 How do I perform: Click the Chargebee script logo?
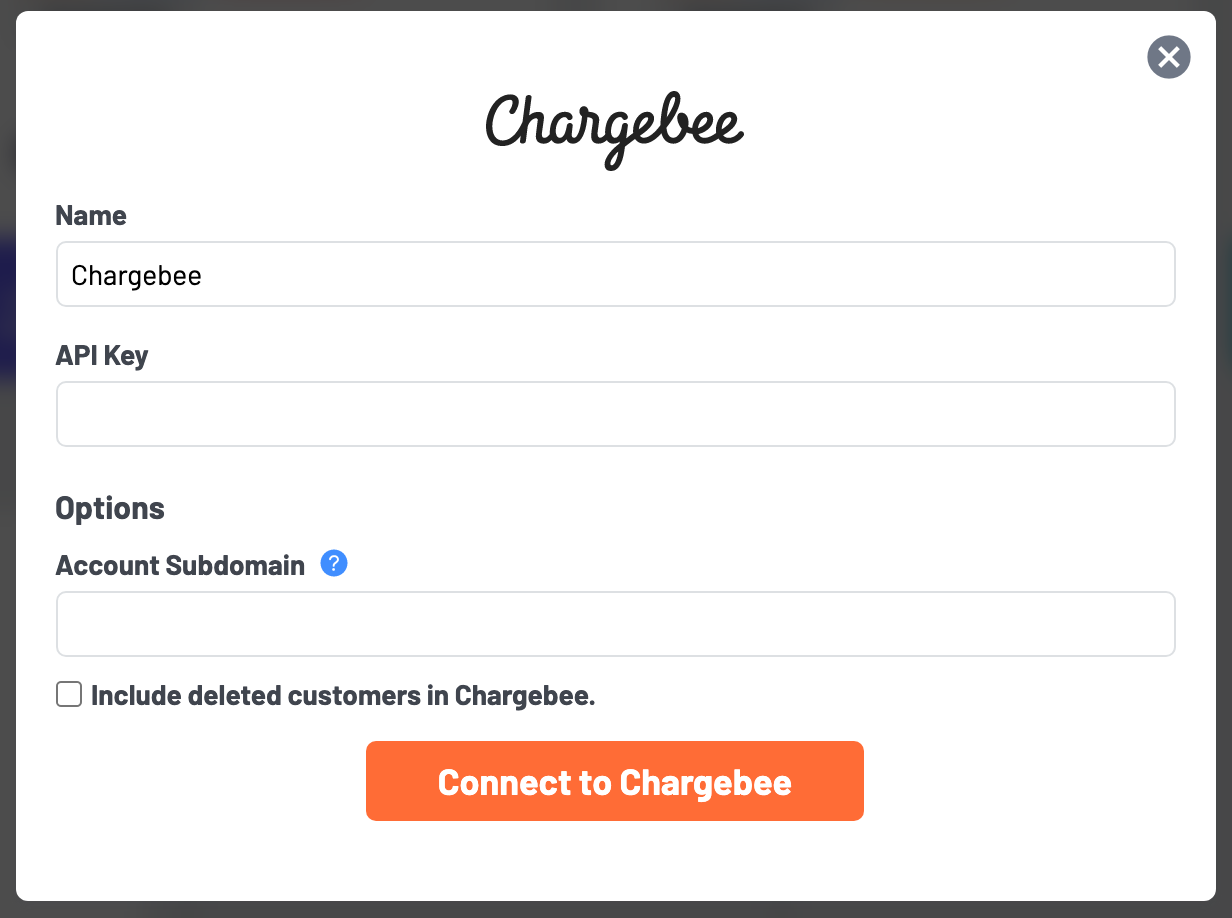615,130
